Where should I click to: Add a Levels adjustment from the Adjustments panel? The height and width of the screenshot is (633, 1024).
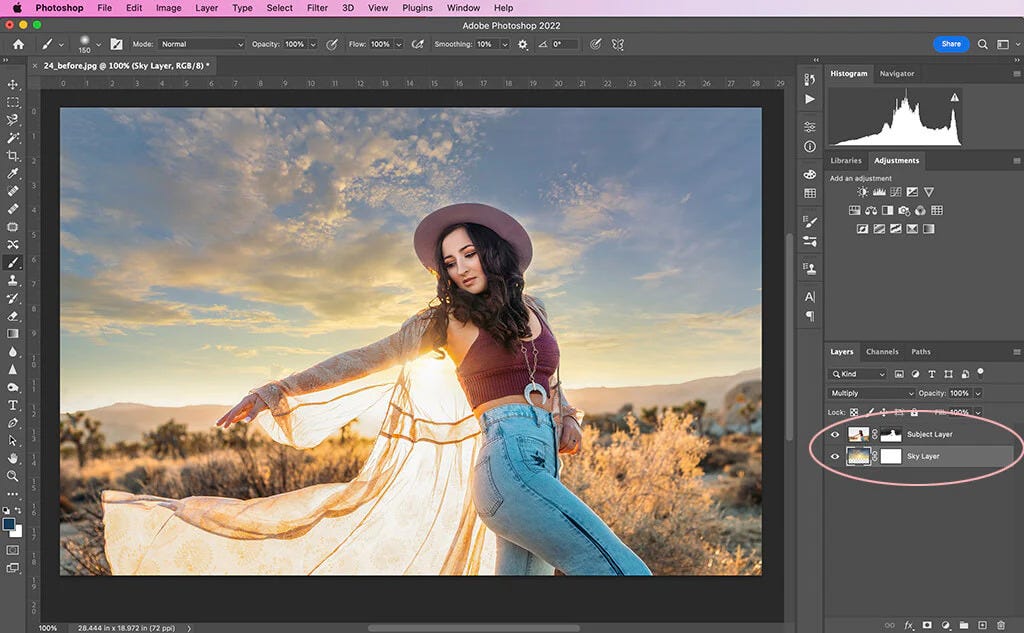[x=878, y=191]
